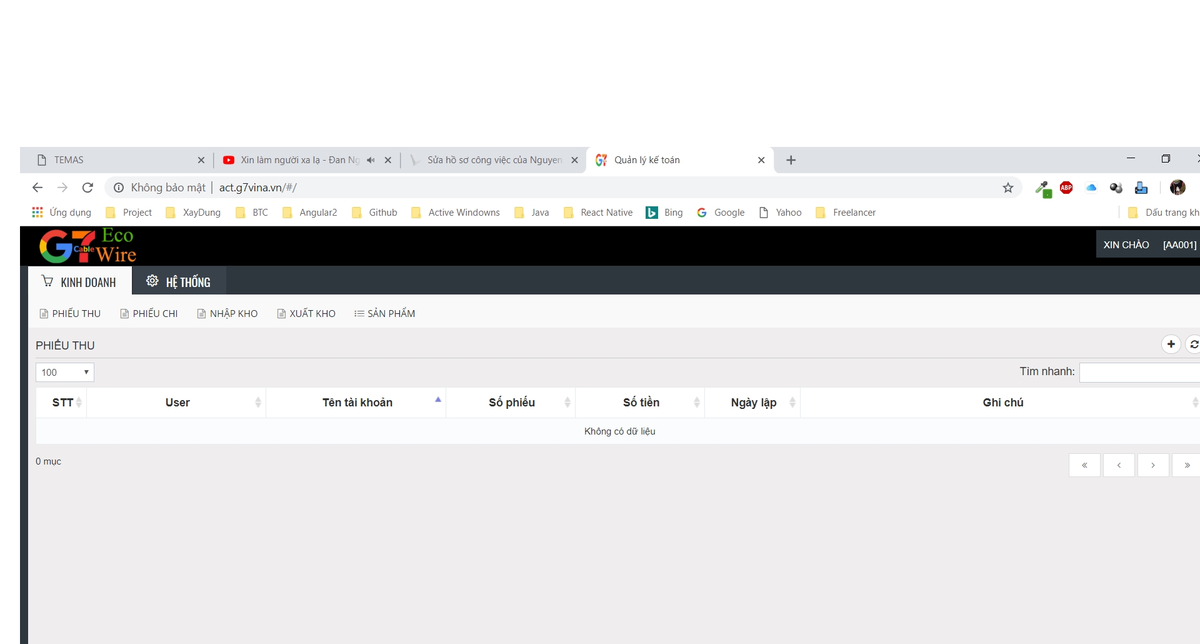Bookmark this page with the star icon

click(1008, 187)
